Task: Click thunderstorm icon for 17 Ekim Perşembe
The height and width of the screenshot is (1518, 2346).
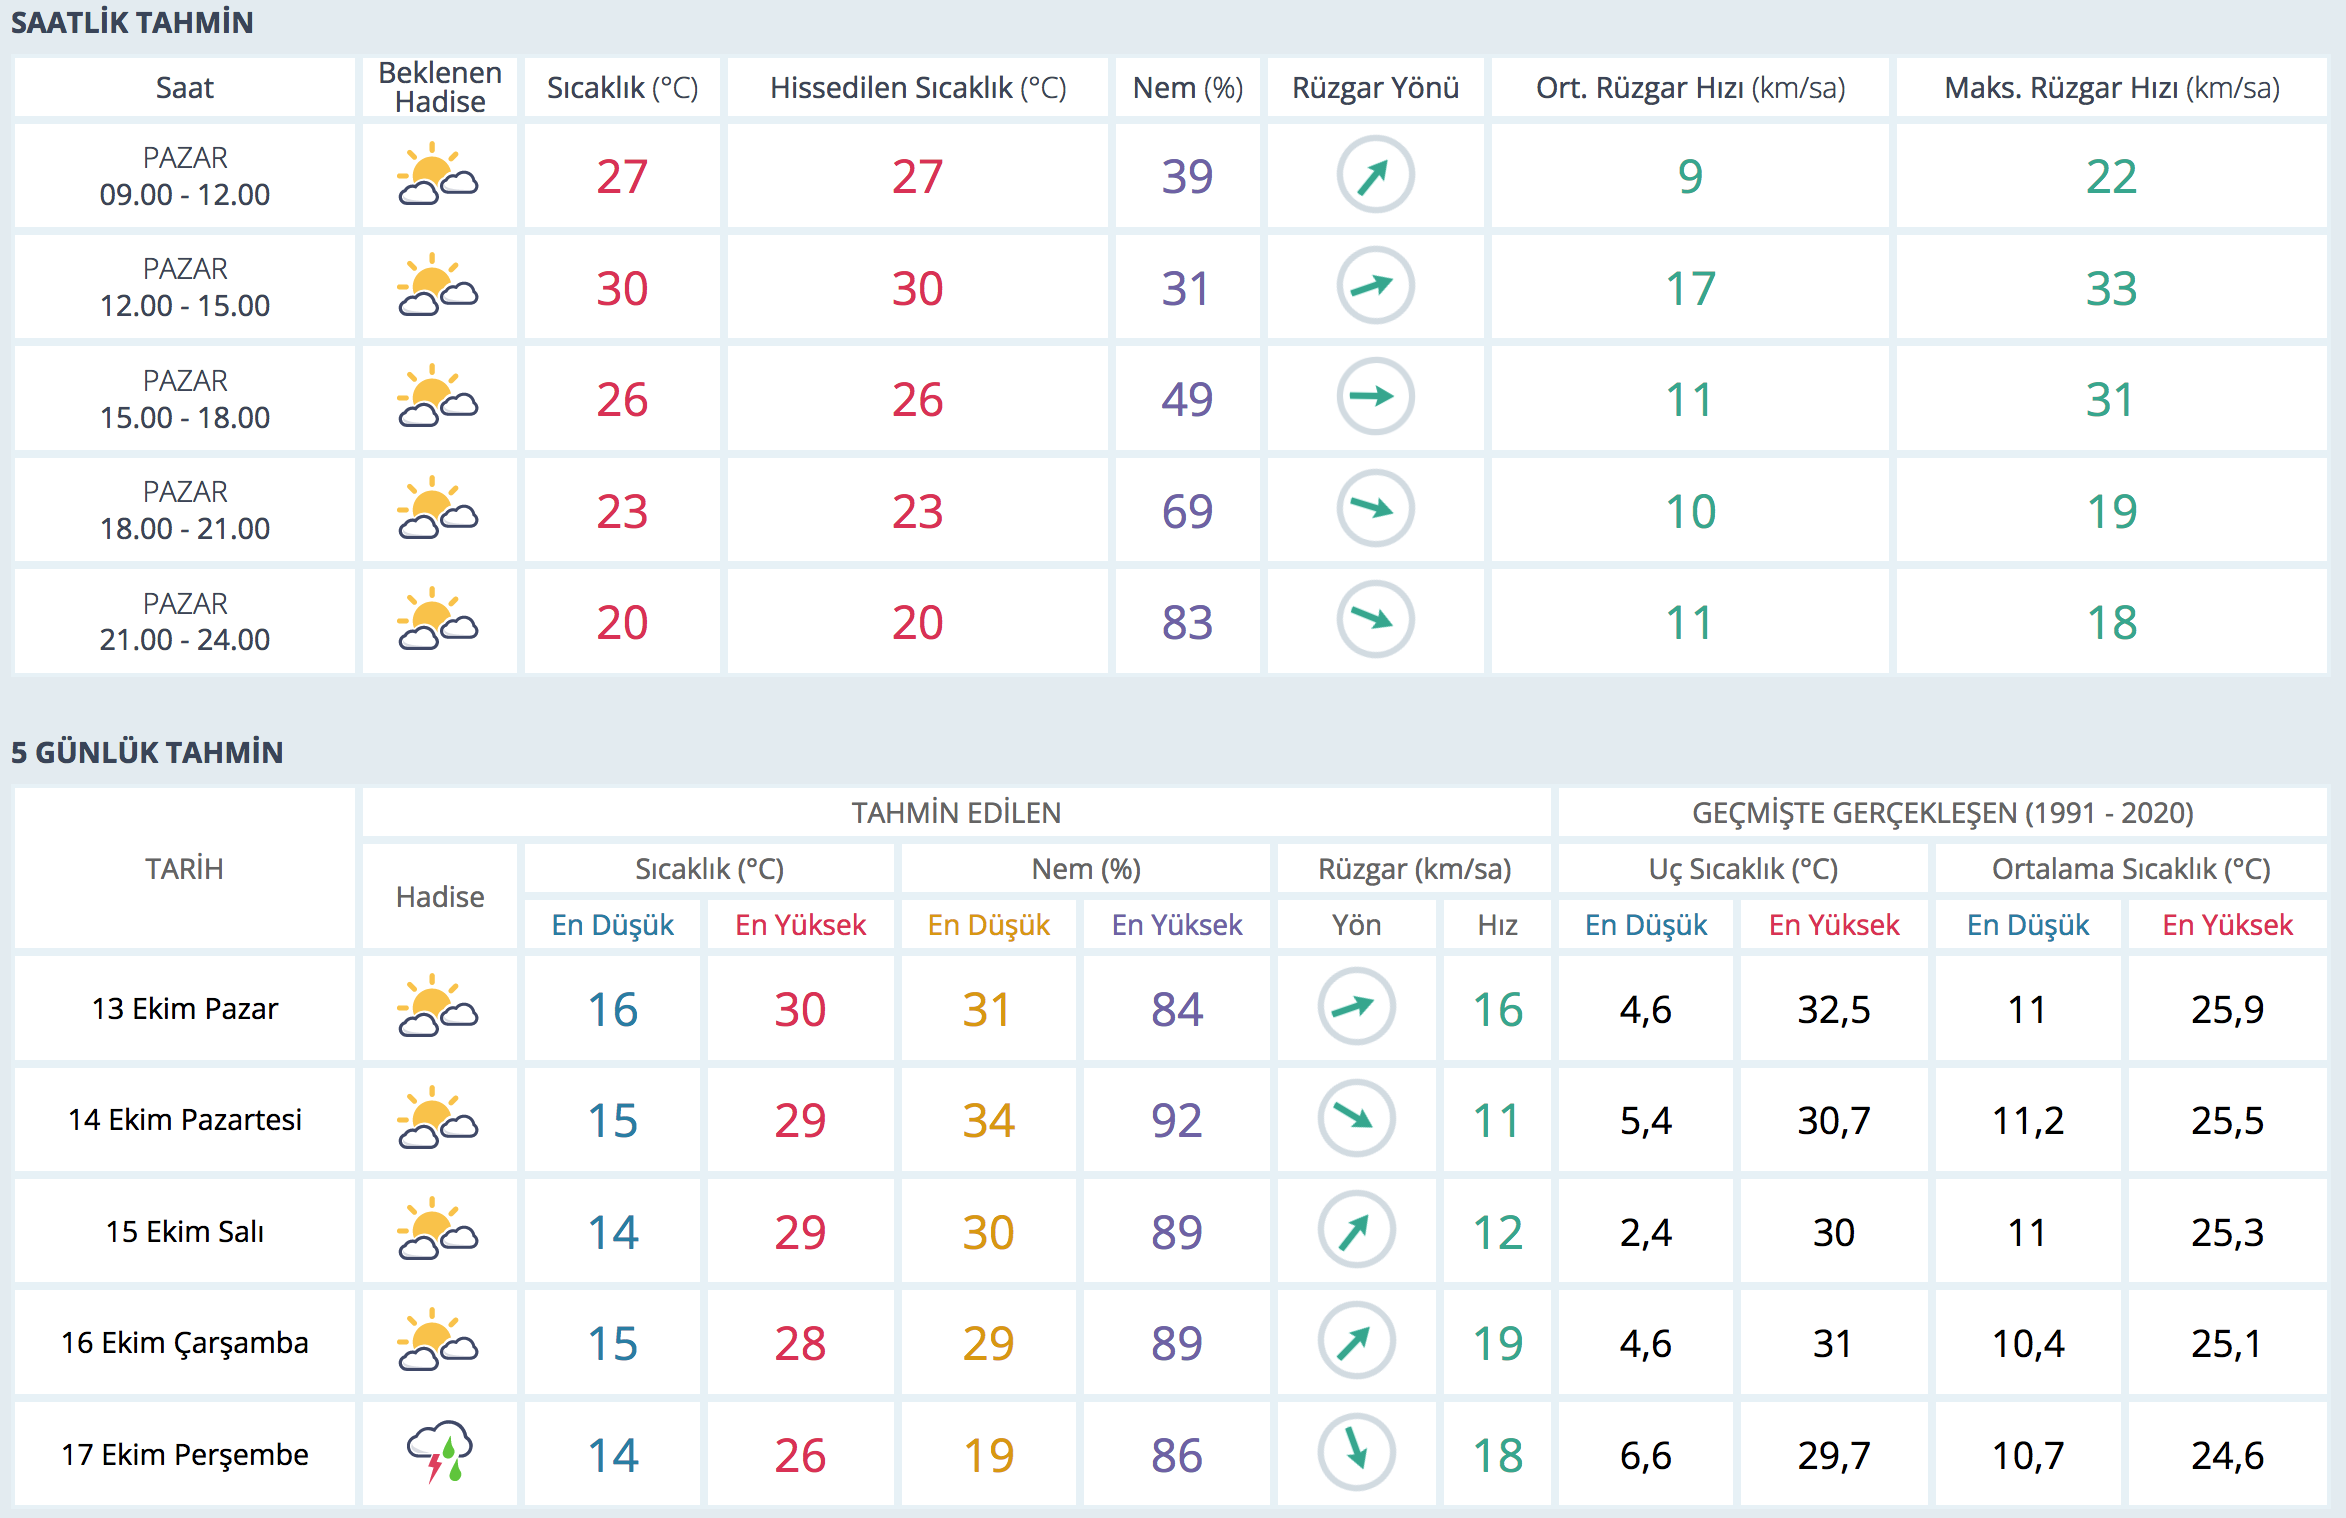Action: tap(438, 1452)
